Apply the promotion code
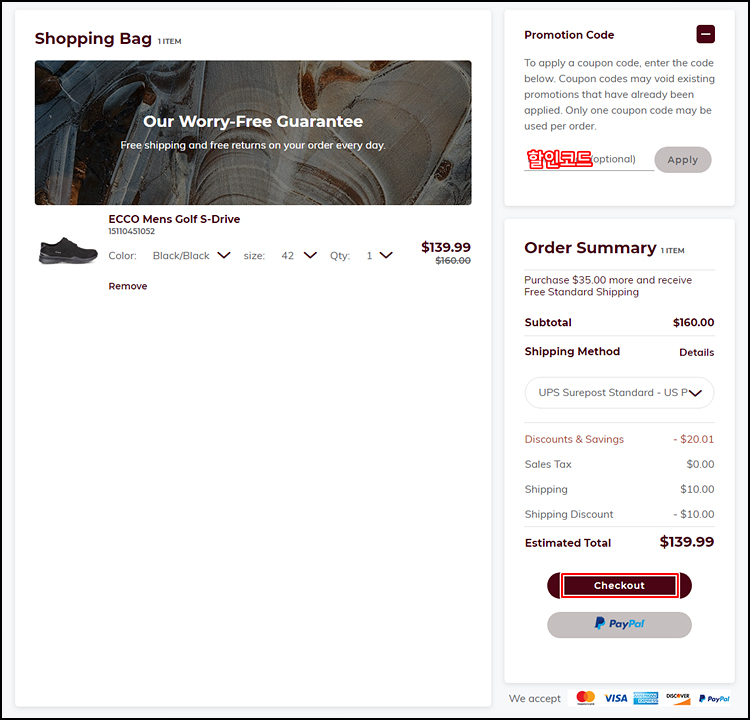 point(683,160)
